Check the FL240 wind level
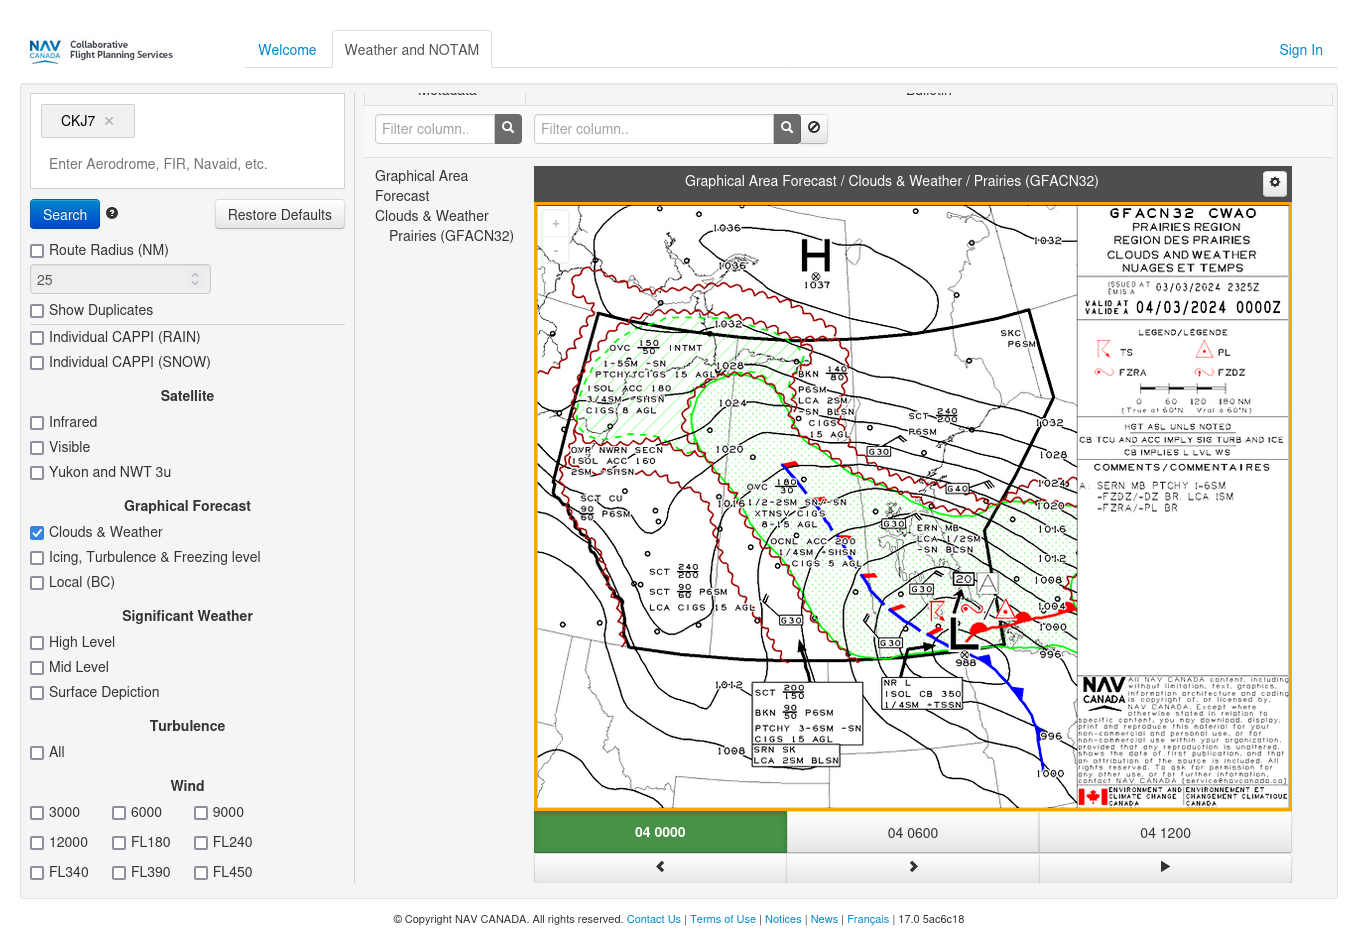1358x939 pixels. point(201,843)
